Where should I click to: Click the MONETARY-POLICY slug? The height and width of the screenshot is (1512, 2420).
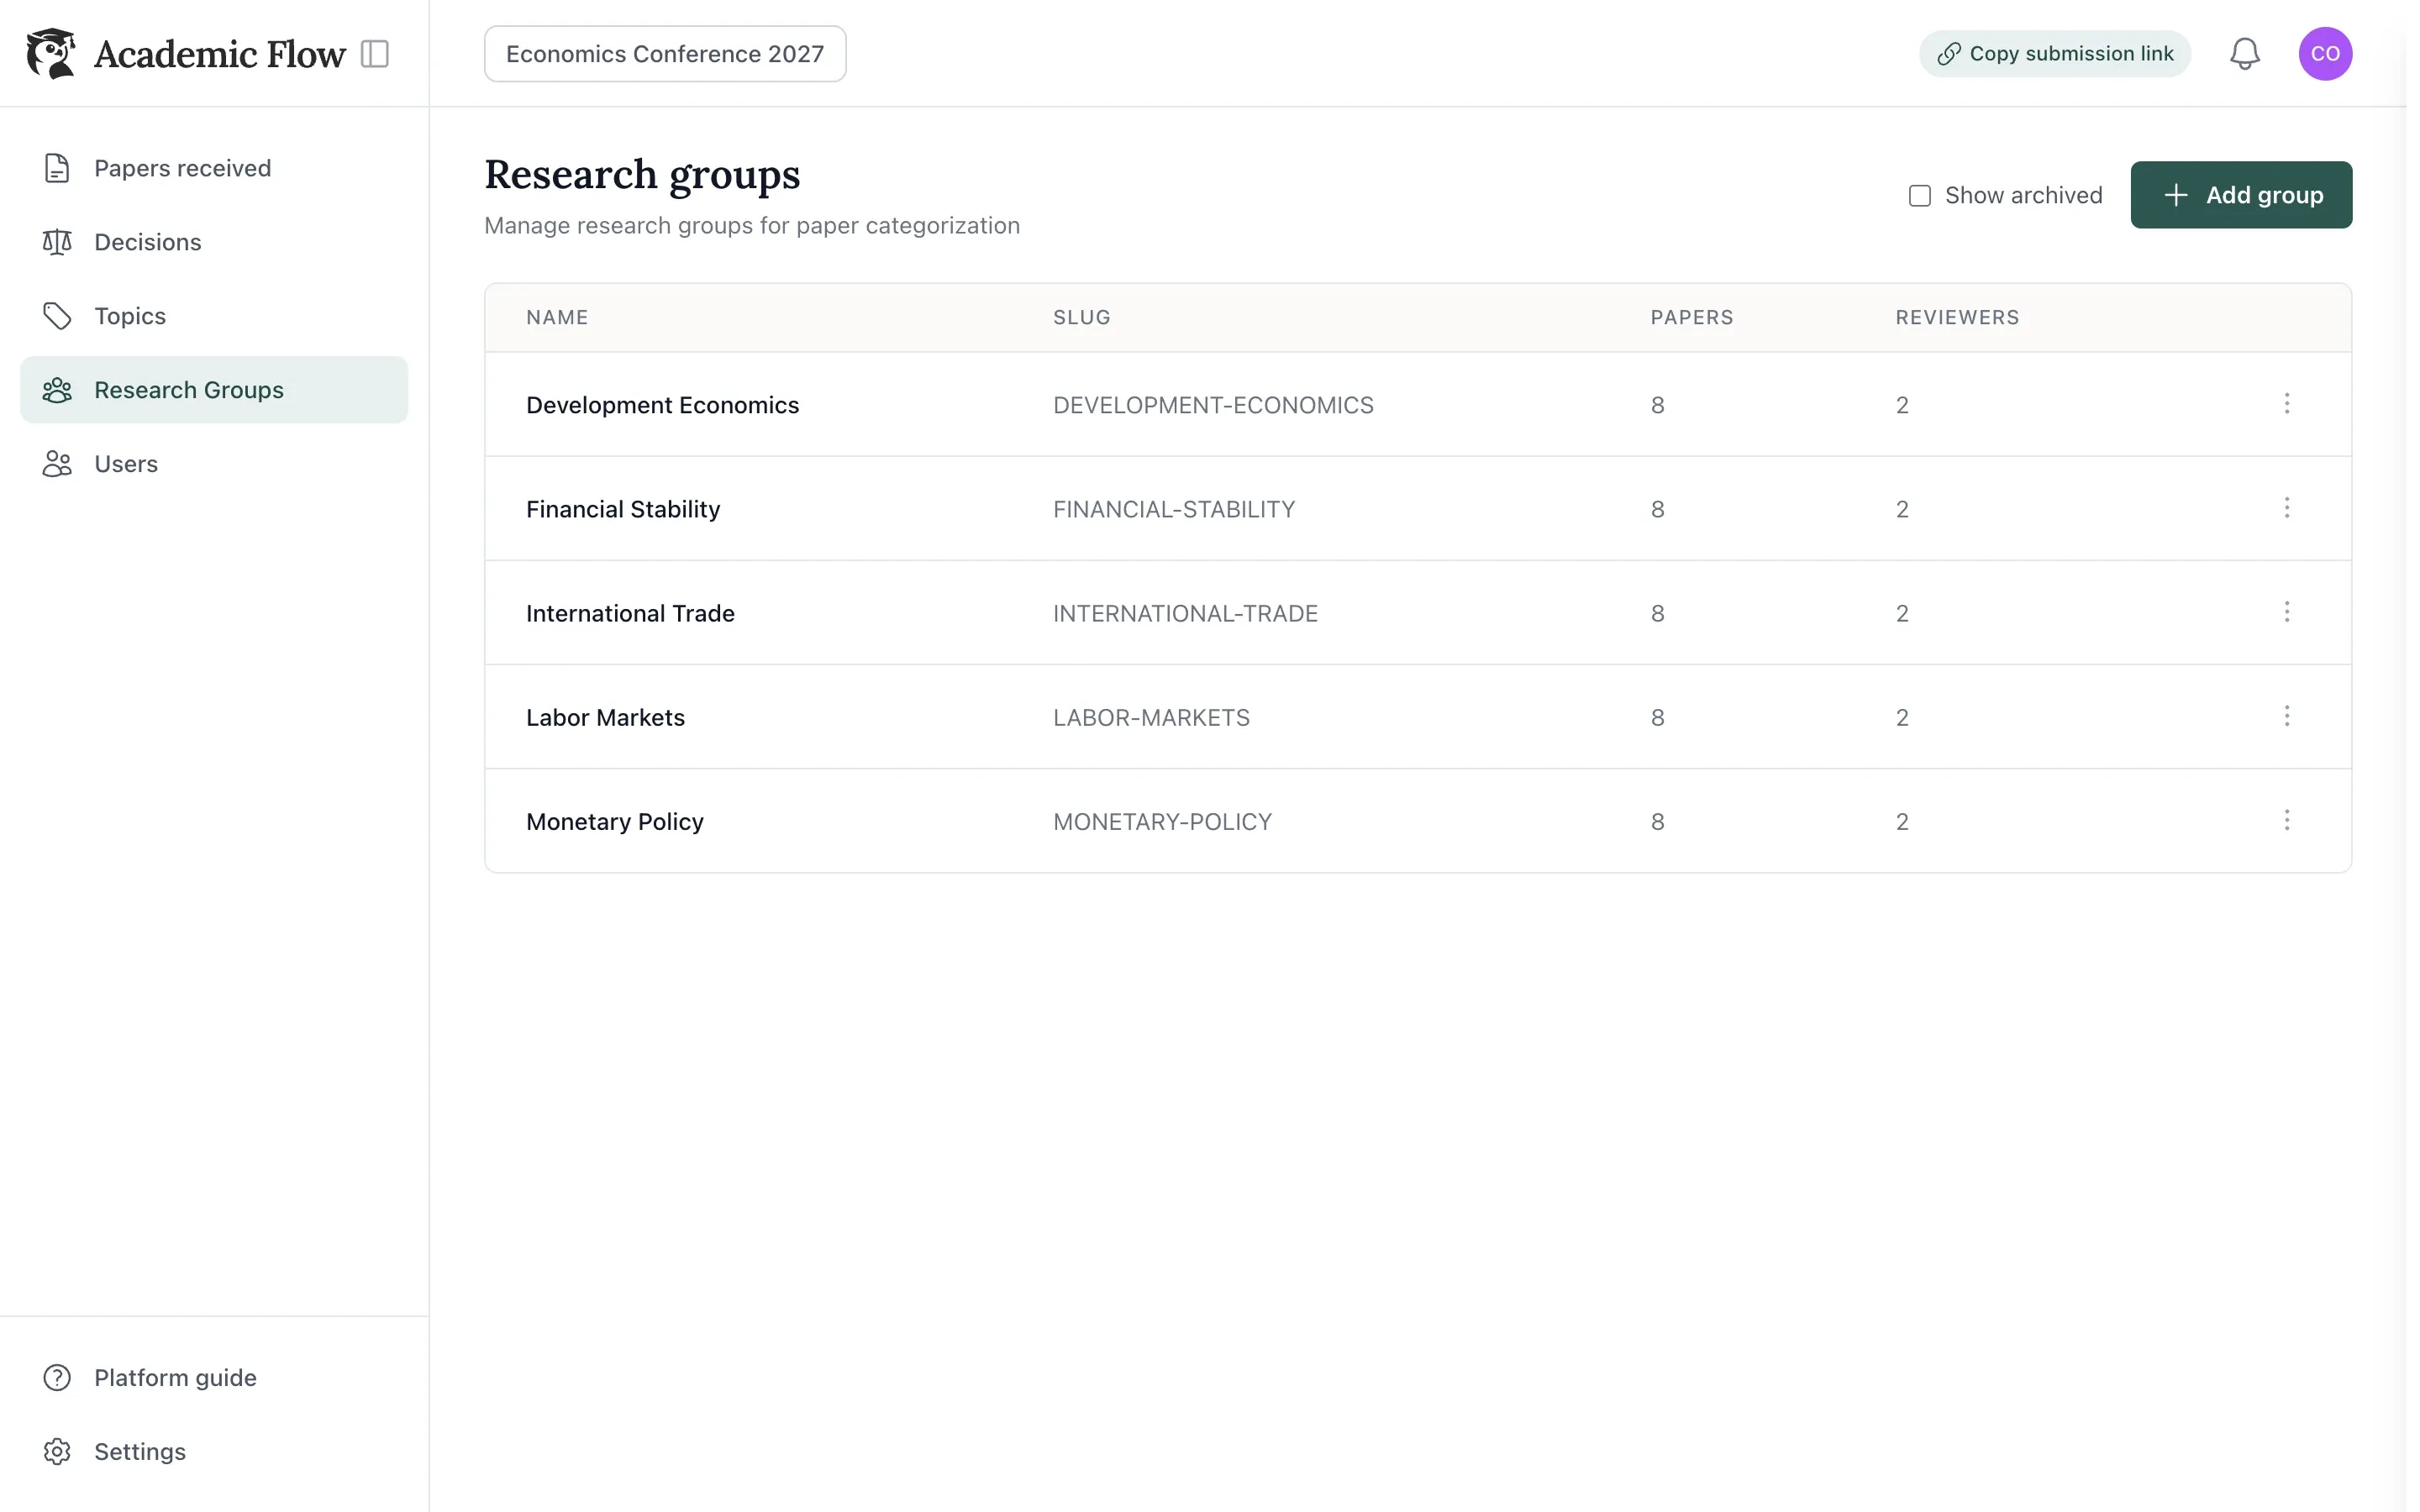[x=1162, y=822]
